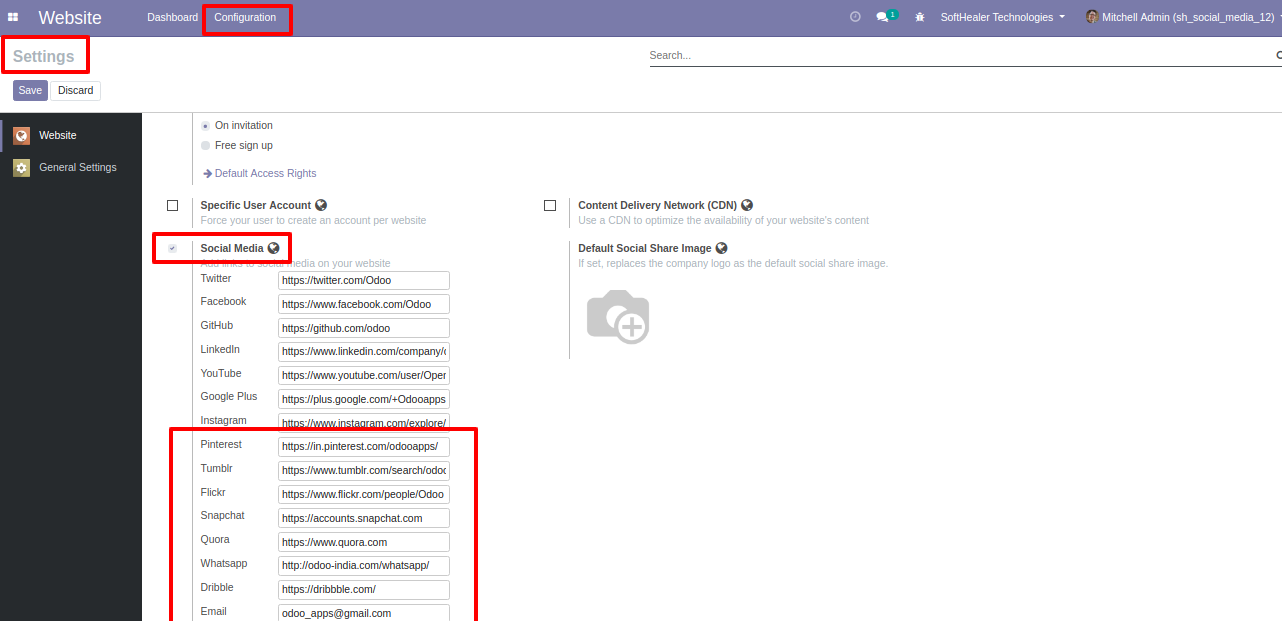Edit the LinkedIn URL field
Viewport: 1282px width, 621px height.
364,352
